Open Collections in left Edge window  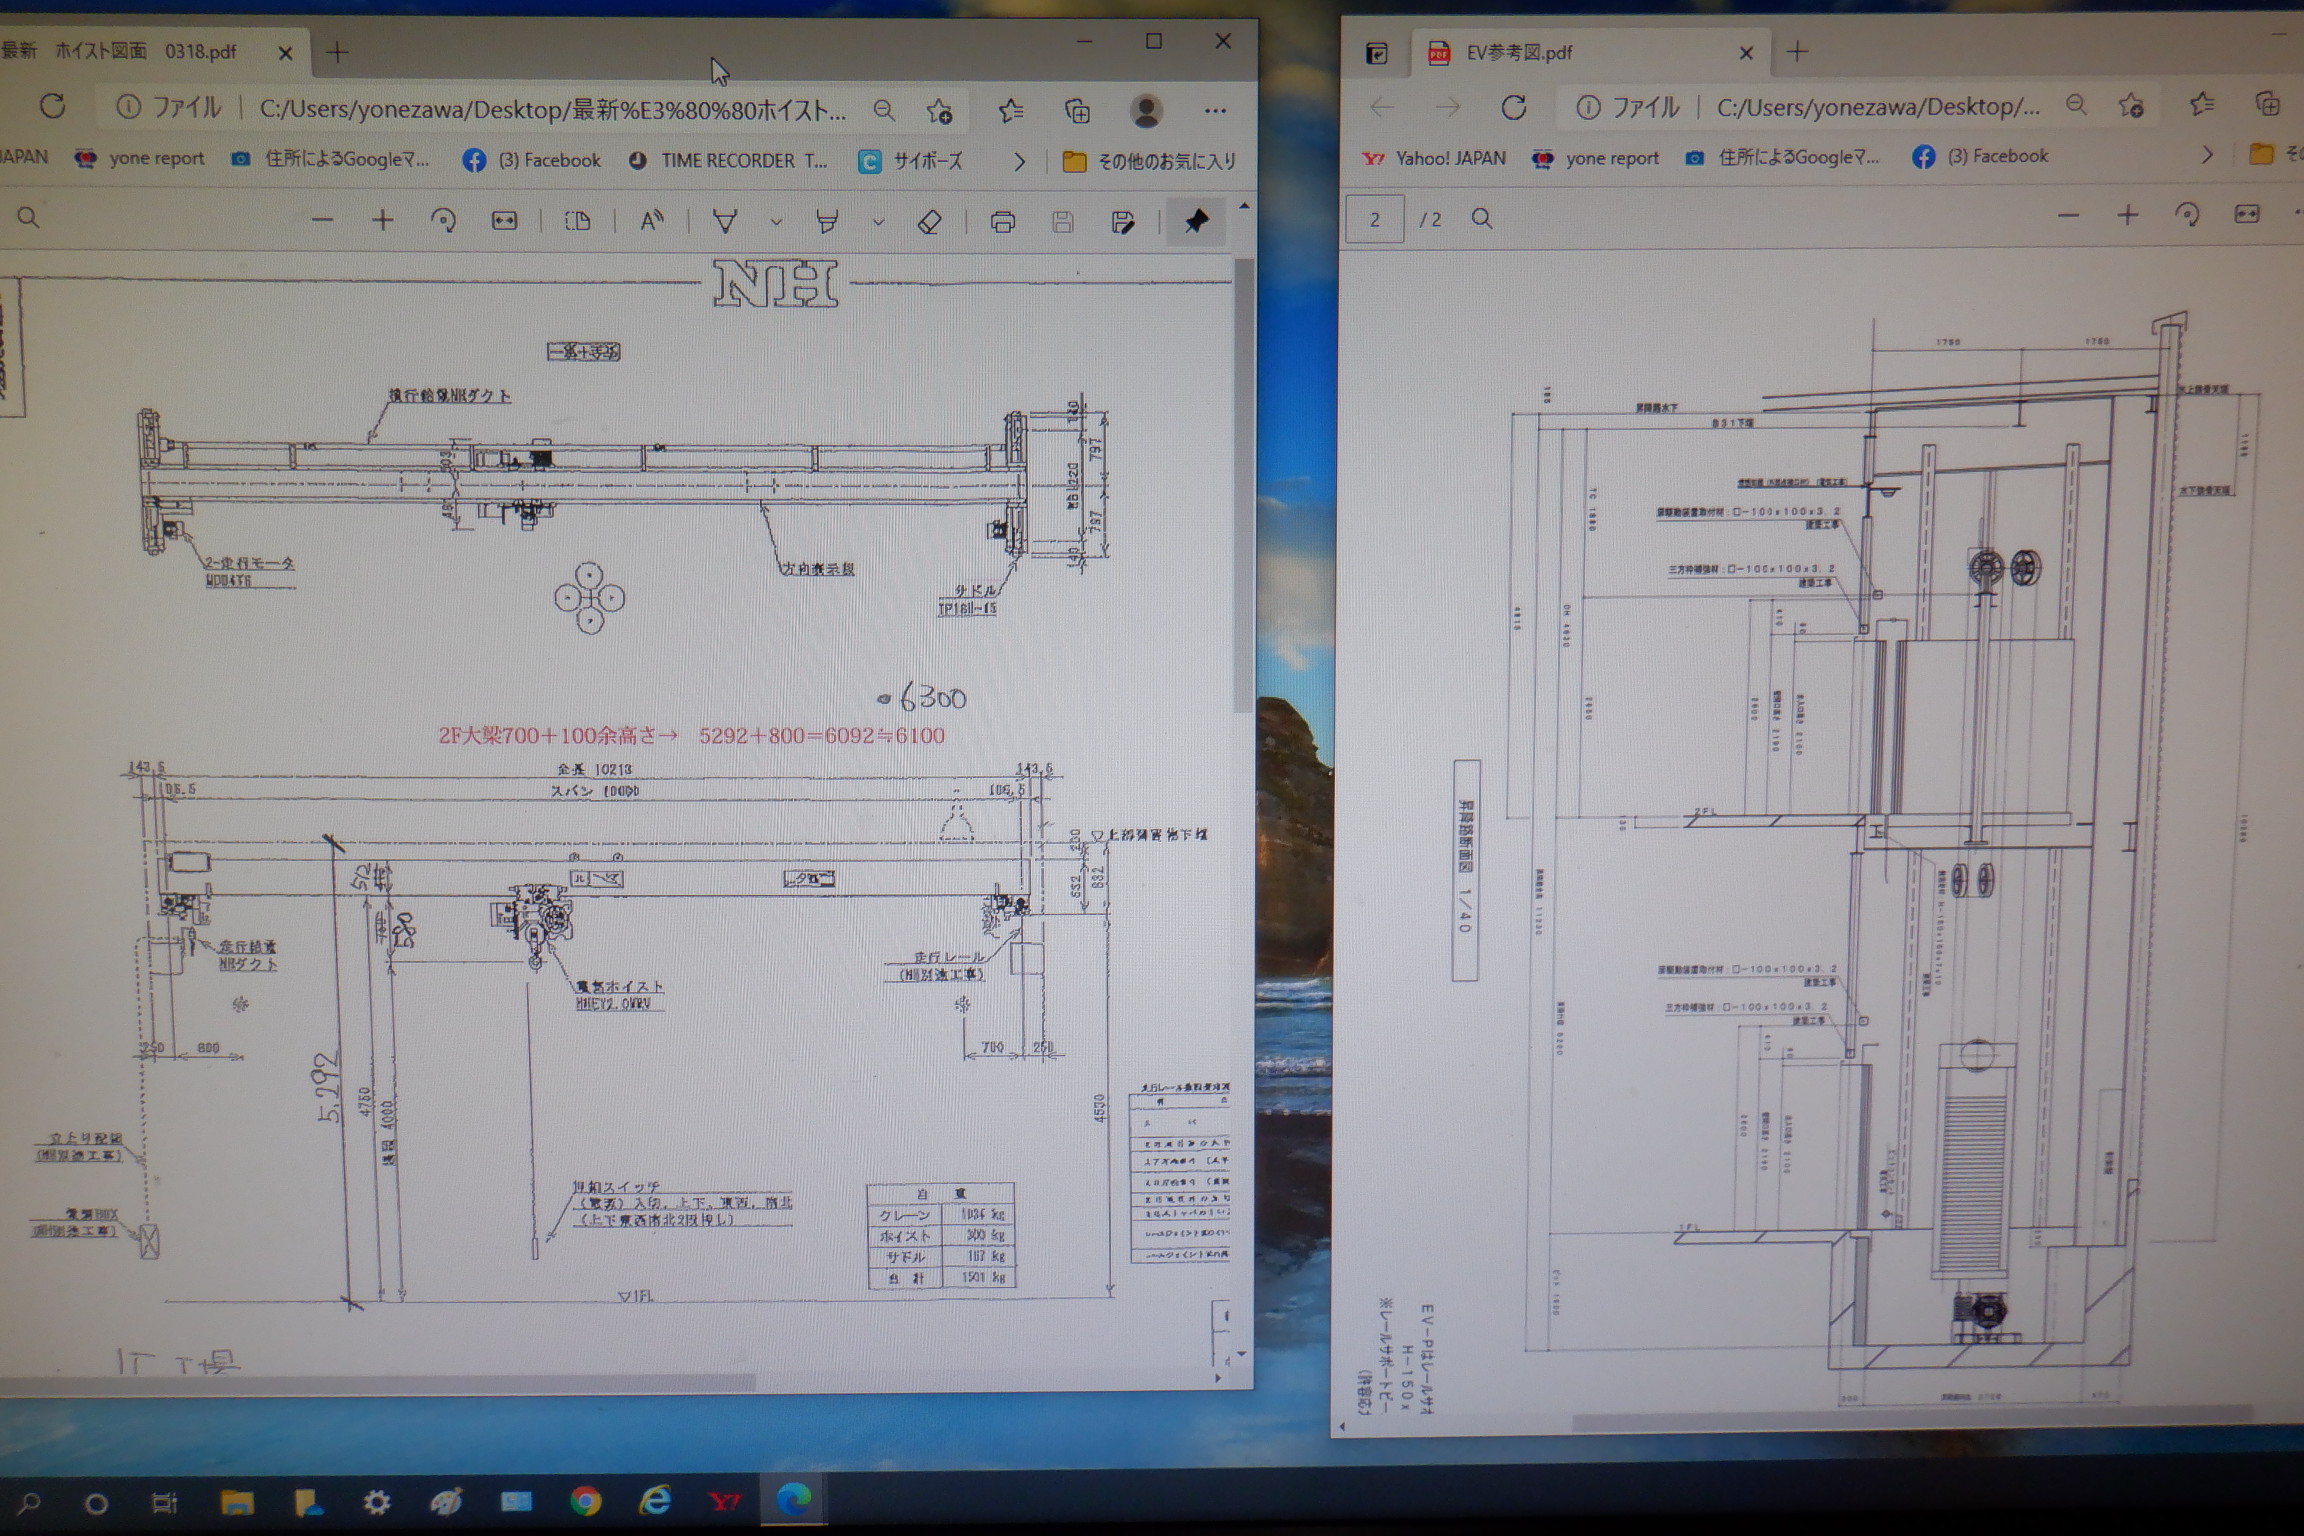tap(1077, 110)
